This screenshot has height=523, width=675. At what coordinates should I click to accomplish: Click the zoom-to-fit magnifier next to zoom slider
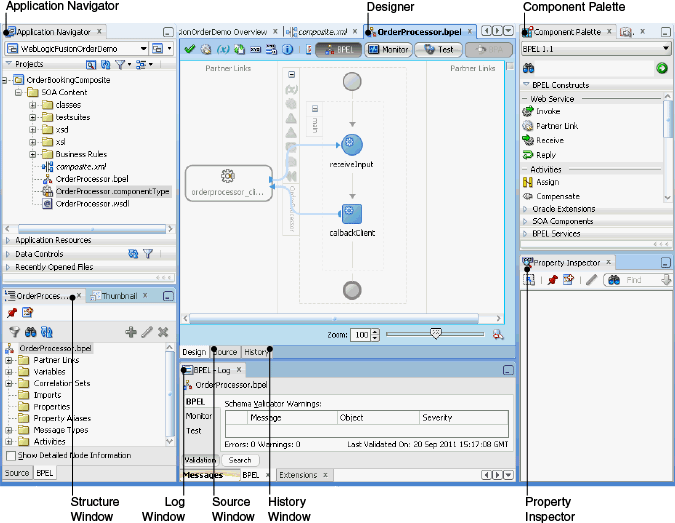tap(498, 334)
